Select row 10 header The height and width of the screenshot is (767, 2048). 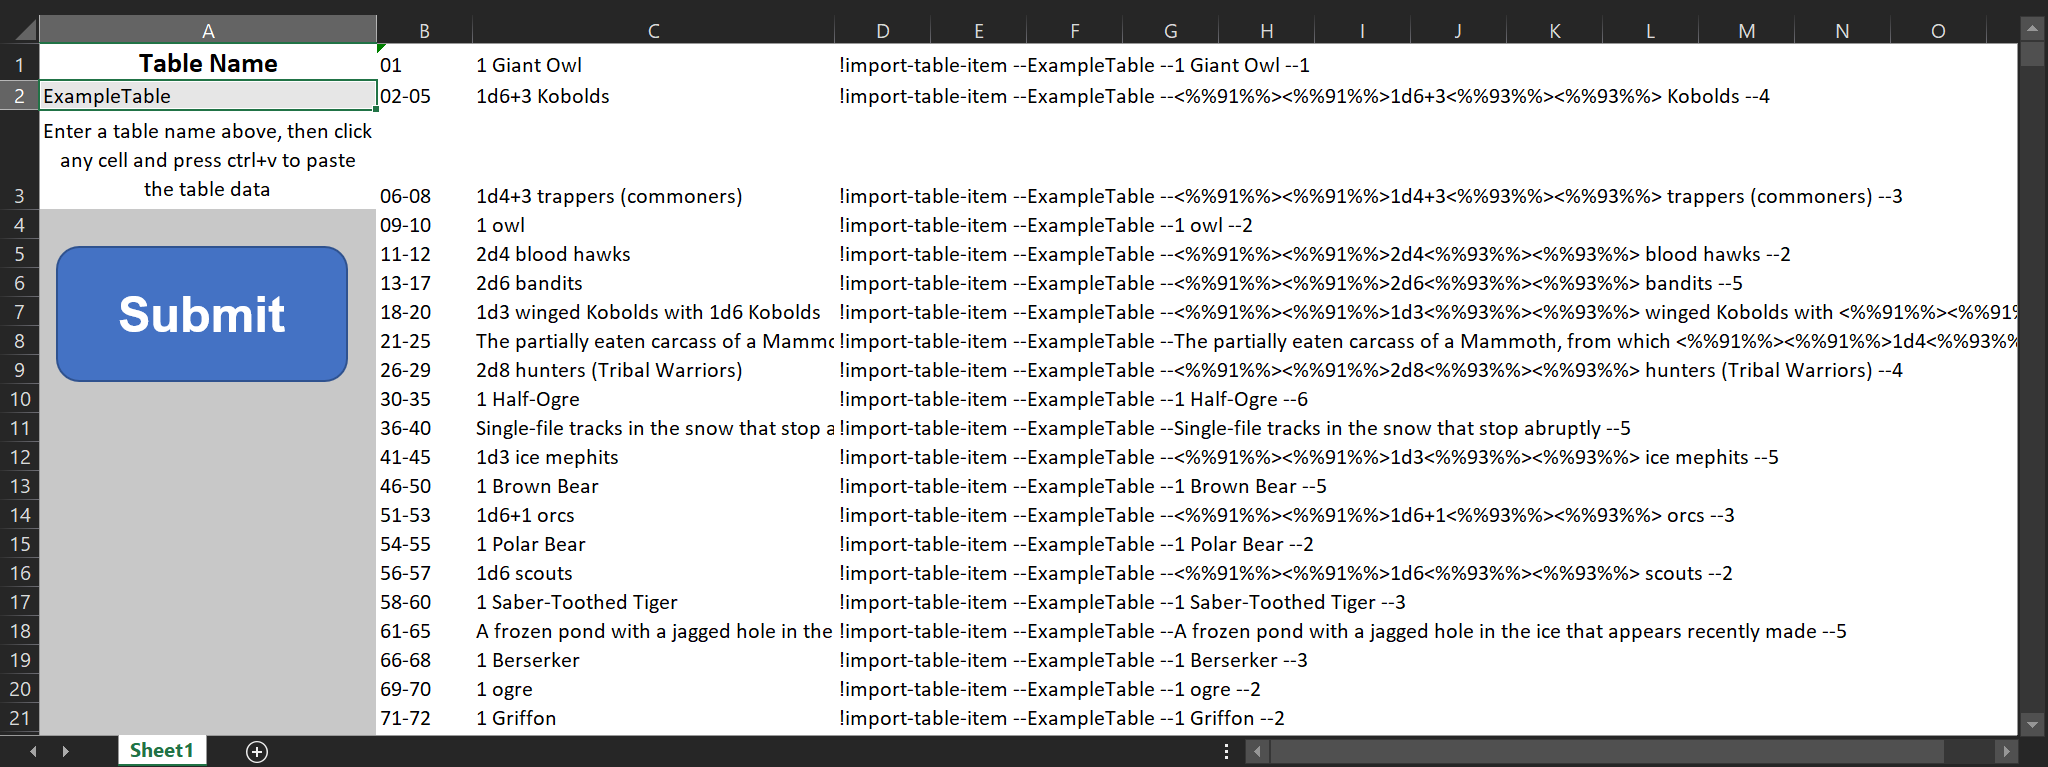pos(19,400)
